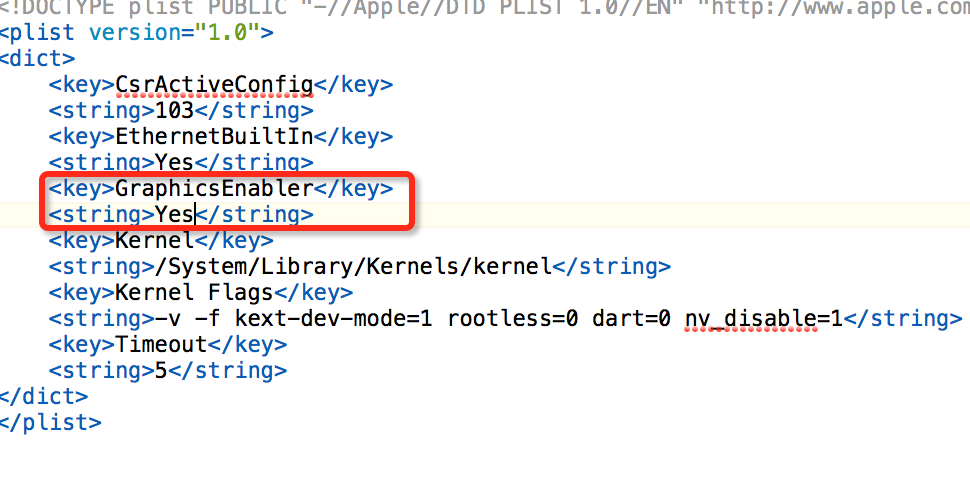Click the /System/Library/Kernels/kernel path string
This screenshot has height=492, width=970.
353,267
